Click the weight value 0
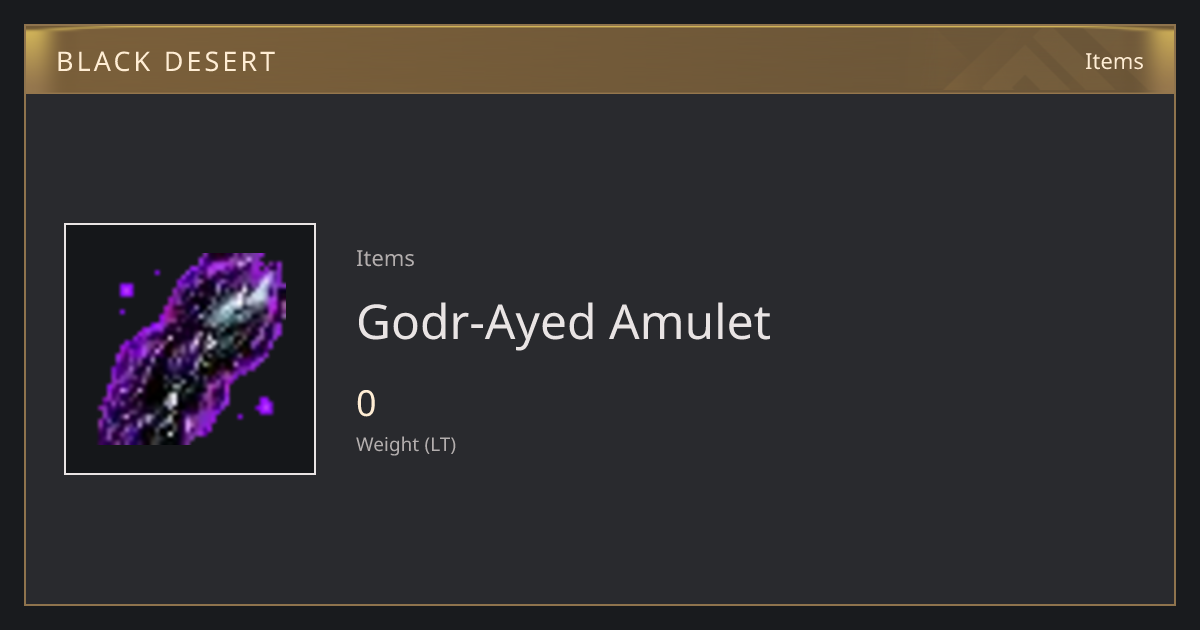Image resolution: width=1200 pixels, height=630 pixels. pos(366,404)
